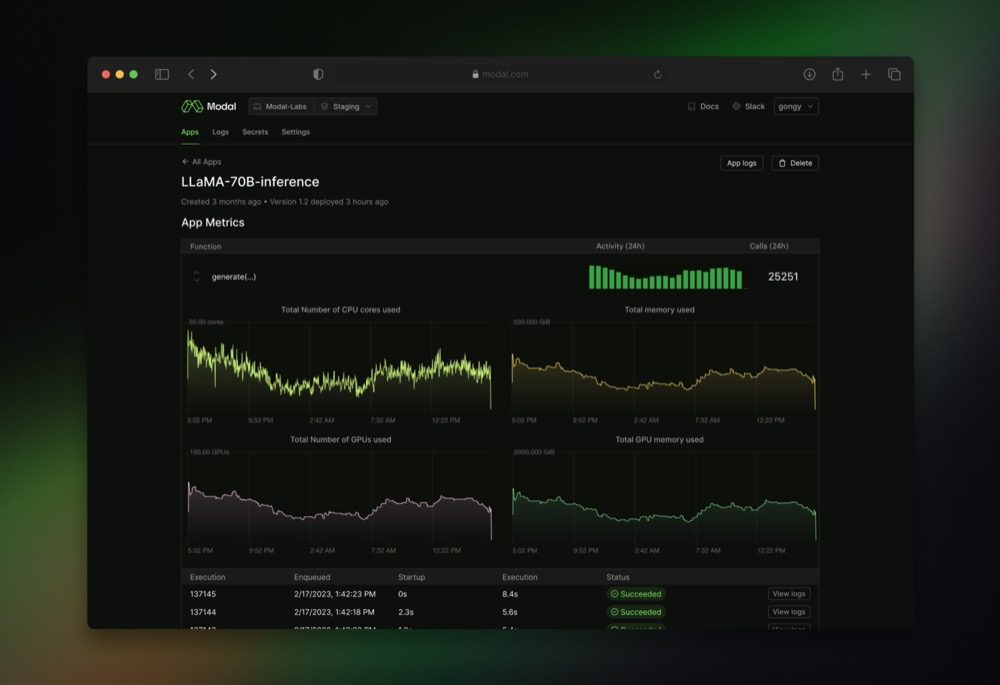Open a new tab with plus icon
Image resolution: width=1000 pixels, height=685 pixels.
coord(866,74)
